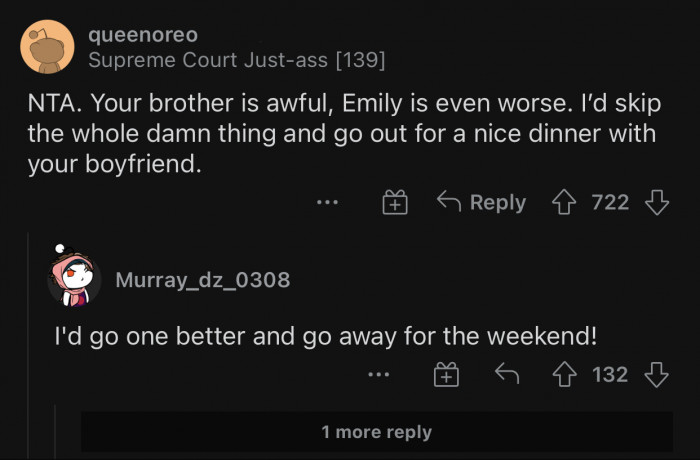Click the 132 vote count

click(x=610, y=375)
